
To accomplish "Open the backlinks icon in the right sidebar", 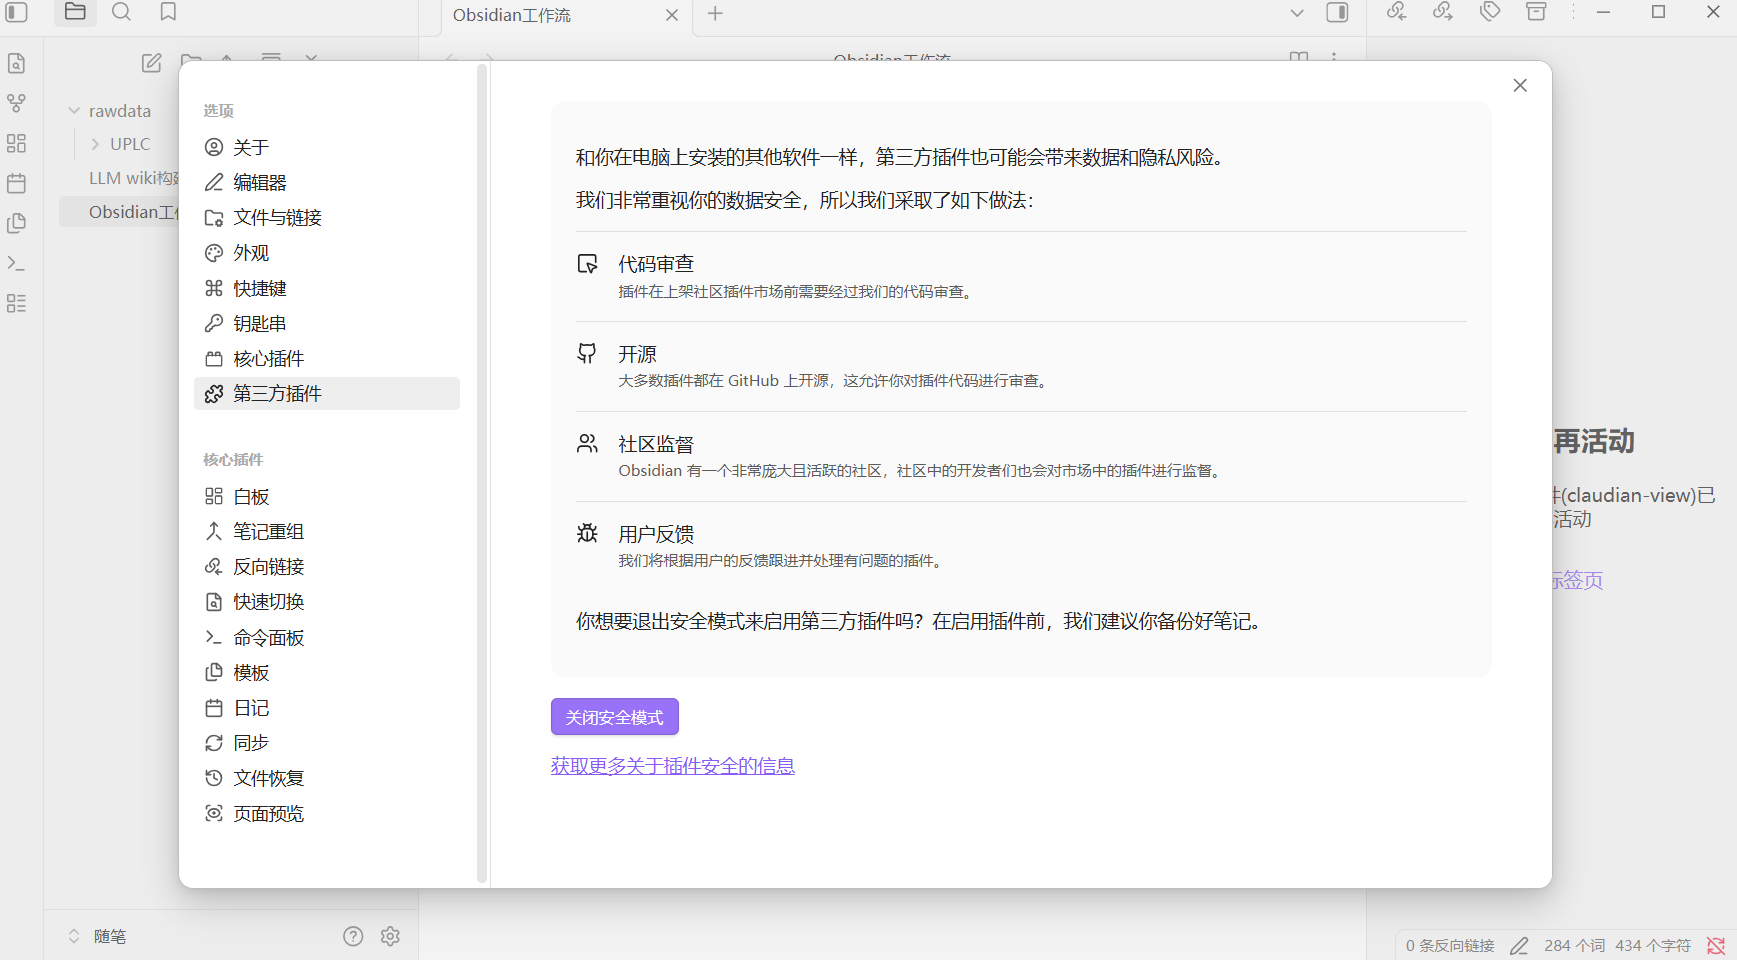I will pos(1397,12).
